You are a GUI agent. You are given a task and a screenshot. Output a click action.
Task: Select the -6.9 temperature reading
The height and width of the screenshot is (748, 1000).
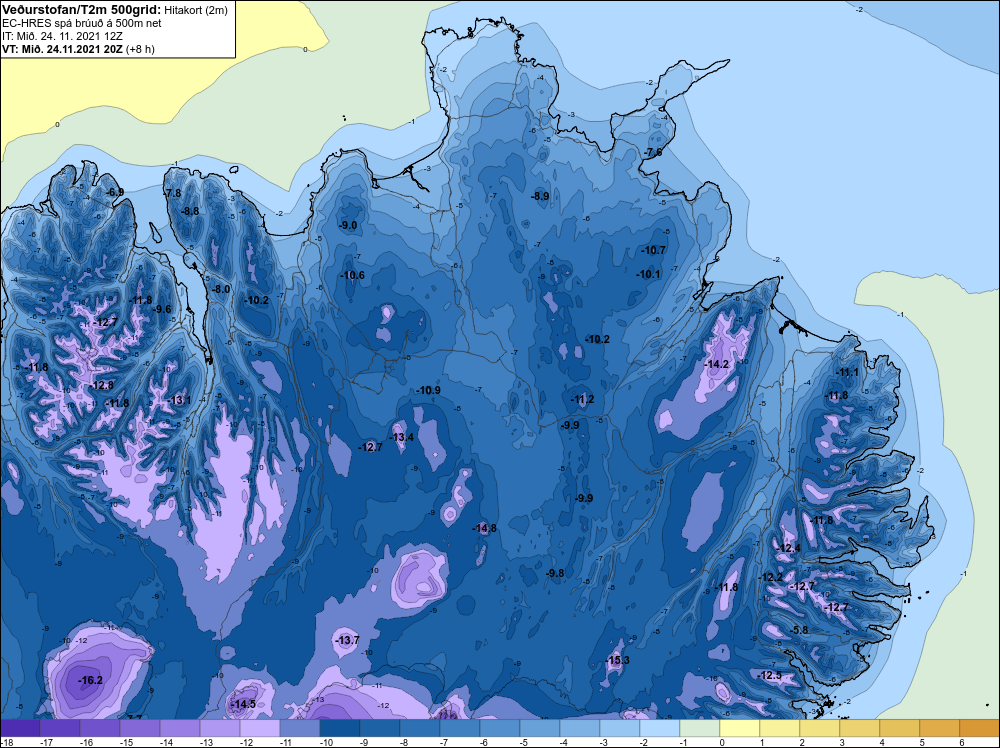[x=115, y=192]
